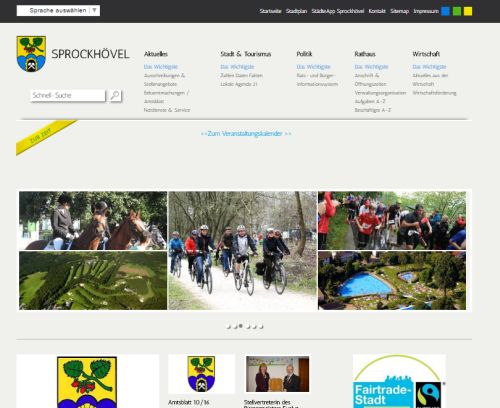
Task: Select the first slideshow dot
Action: point(228,327)
